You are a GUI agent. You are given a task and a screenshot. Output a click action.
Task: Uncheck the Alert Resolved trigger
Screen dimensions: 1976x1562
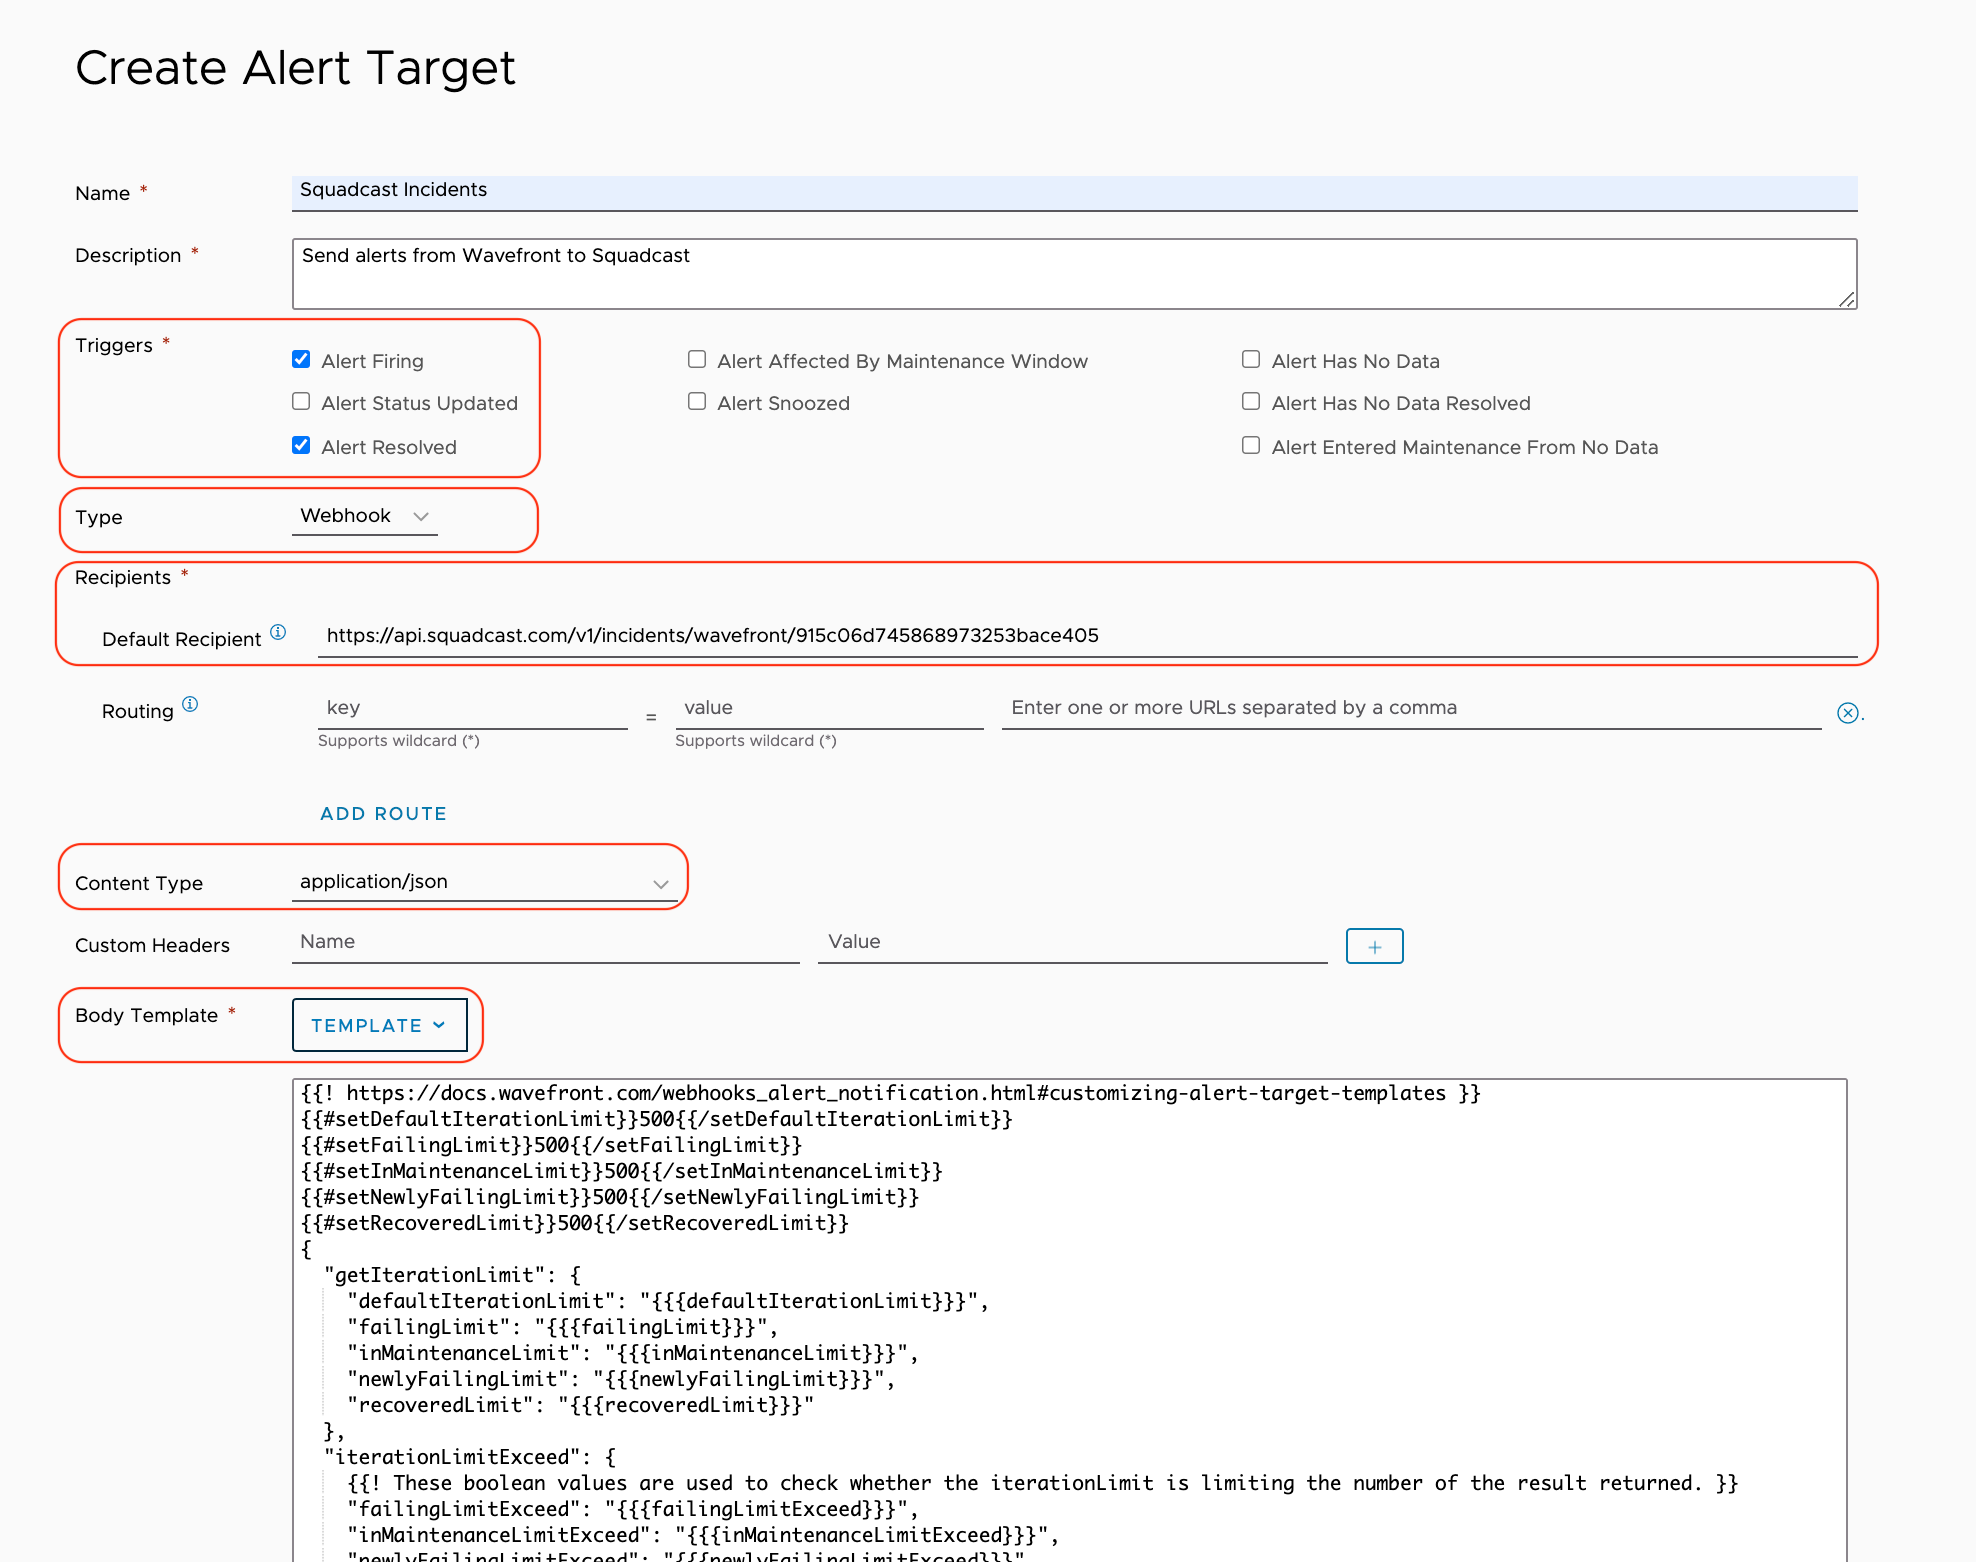(301, 445)
